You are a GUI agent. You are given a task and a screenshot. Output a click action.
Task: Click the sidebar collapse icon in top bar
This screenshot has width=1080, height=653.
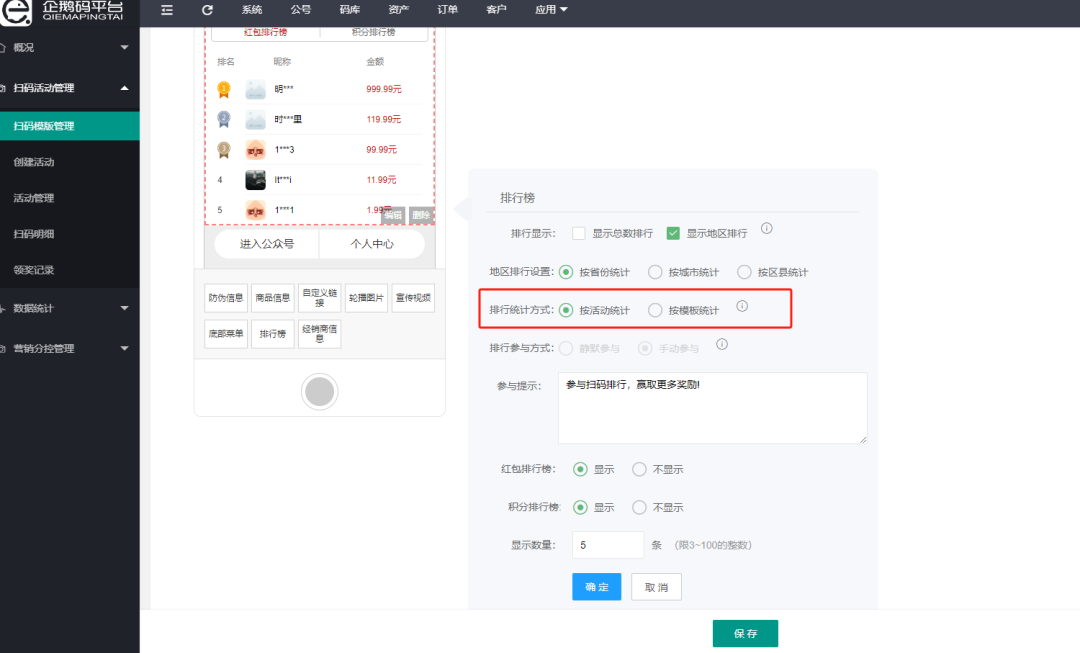point(167,10)
